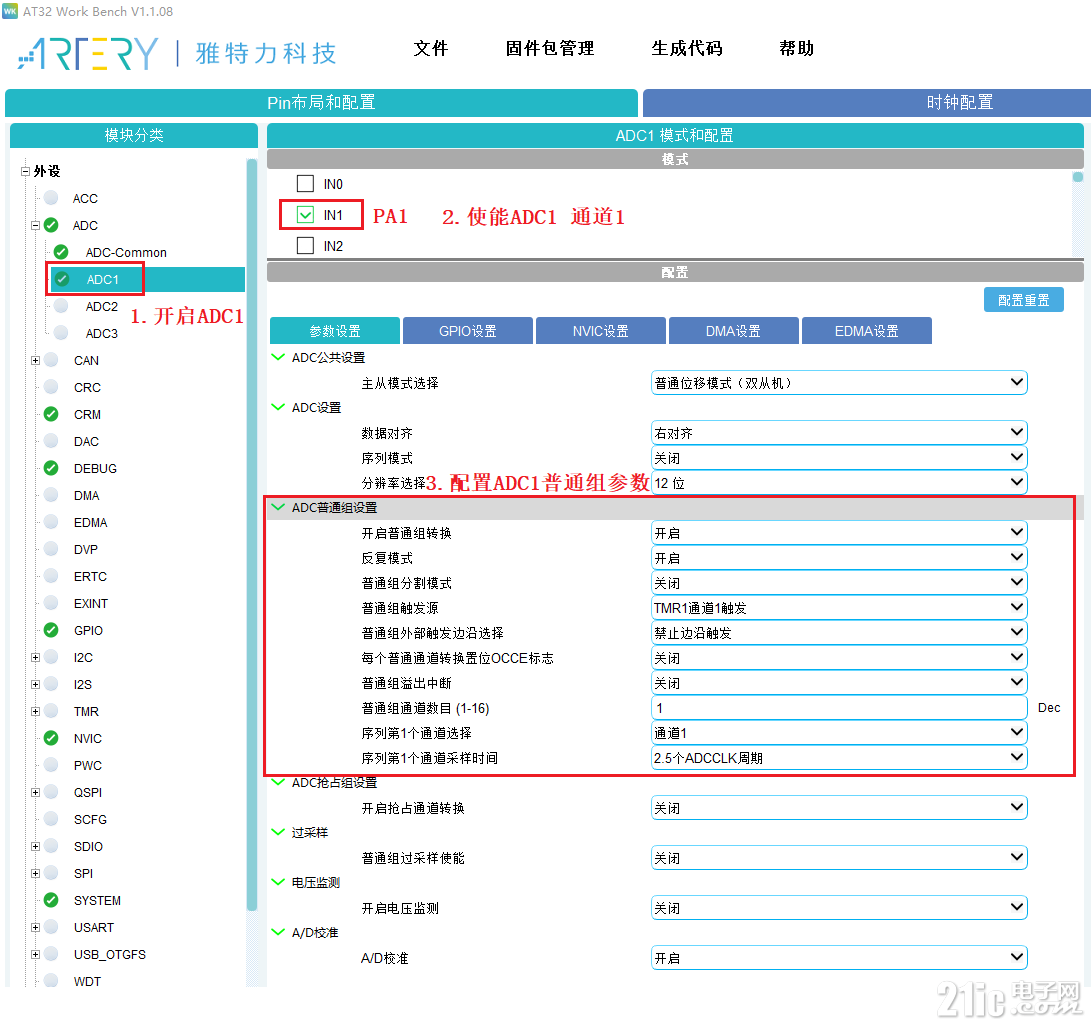Switch to the EDMA设置 tab
Image resolution: width=1091 pixels, height=1024 pixels.
866,331
